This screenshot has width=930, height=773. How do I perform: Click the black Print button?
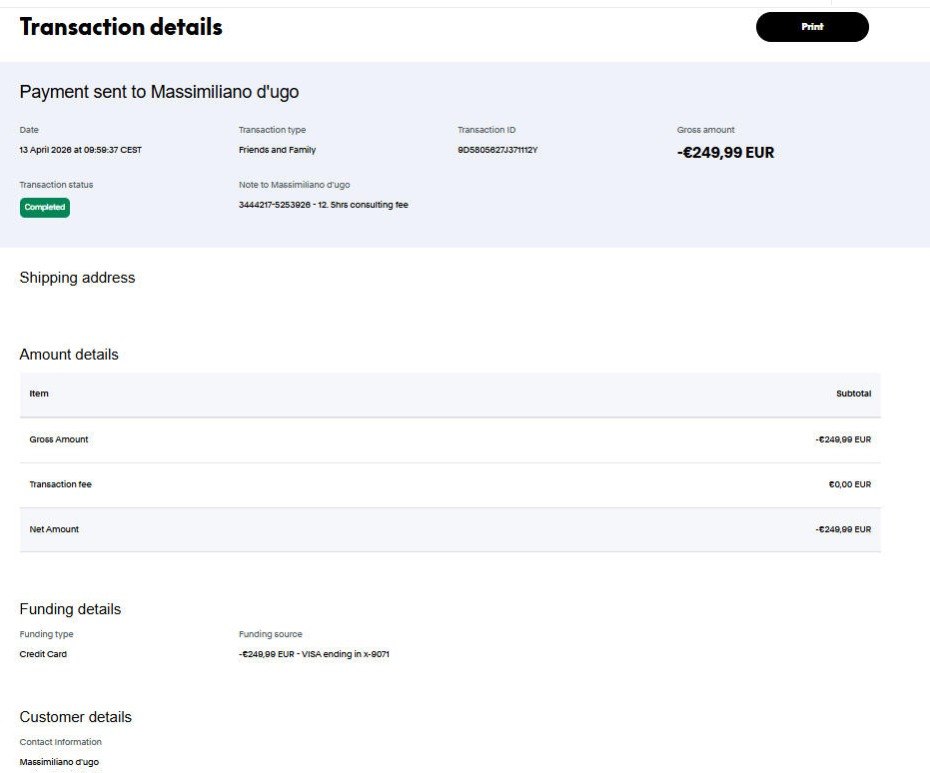[812, 27]
